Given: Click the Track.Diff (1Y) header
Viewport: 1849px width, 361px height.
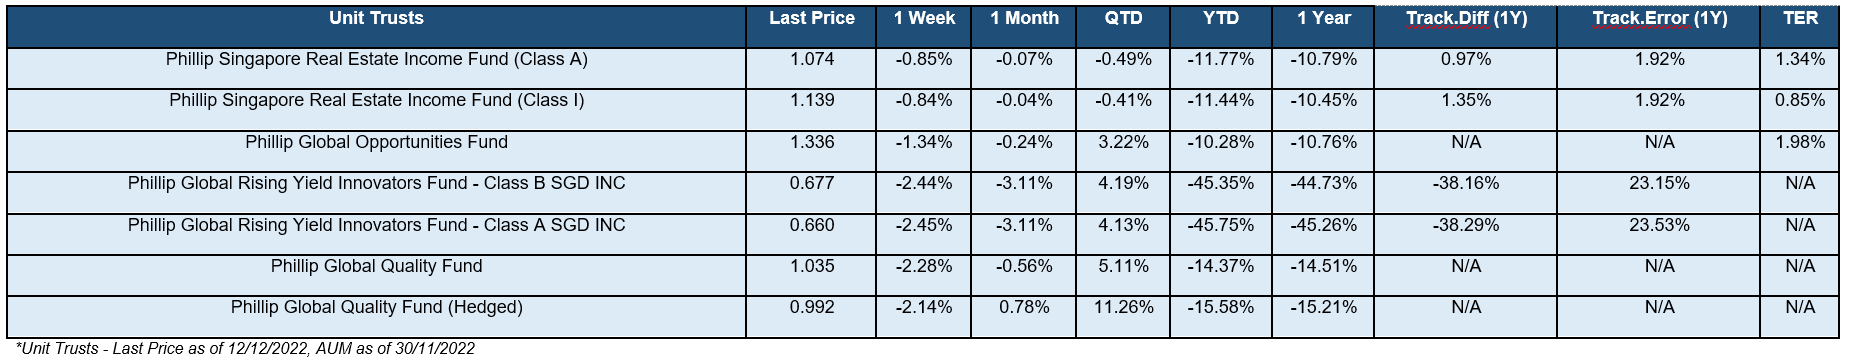Looking at the screenshot, I should tap(1466, 18).
